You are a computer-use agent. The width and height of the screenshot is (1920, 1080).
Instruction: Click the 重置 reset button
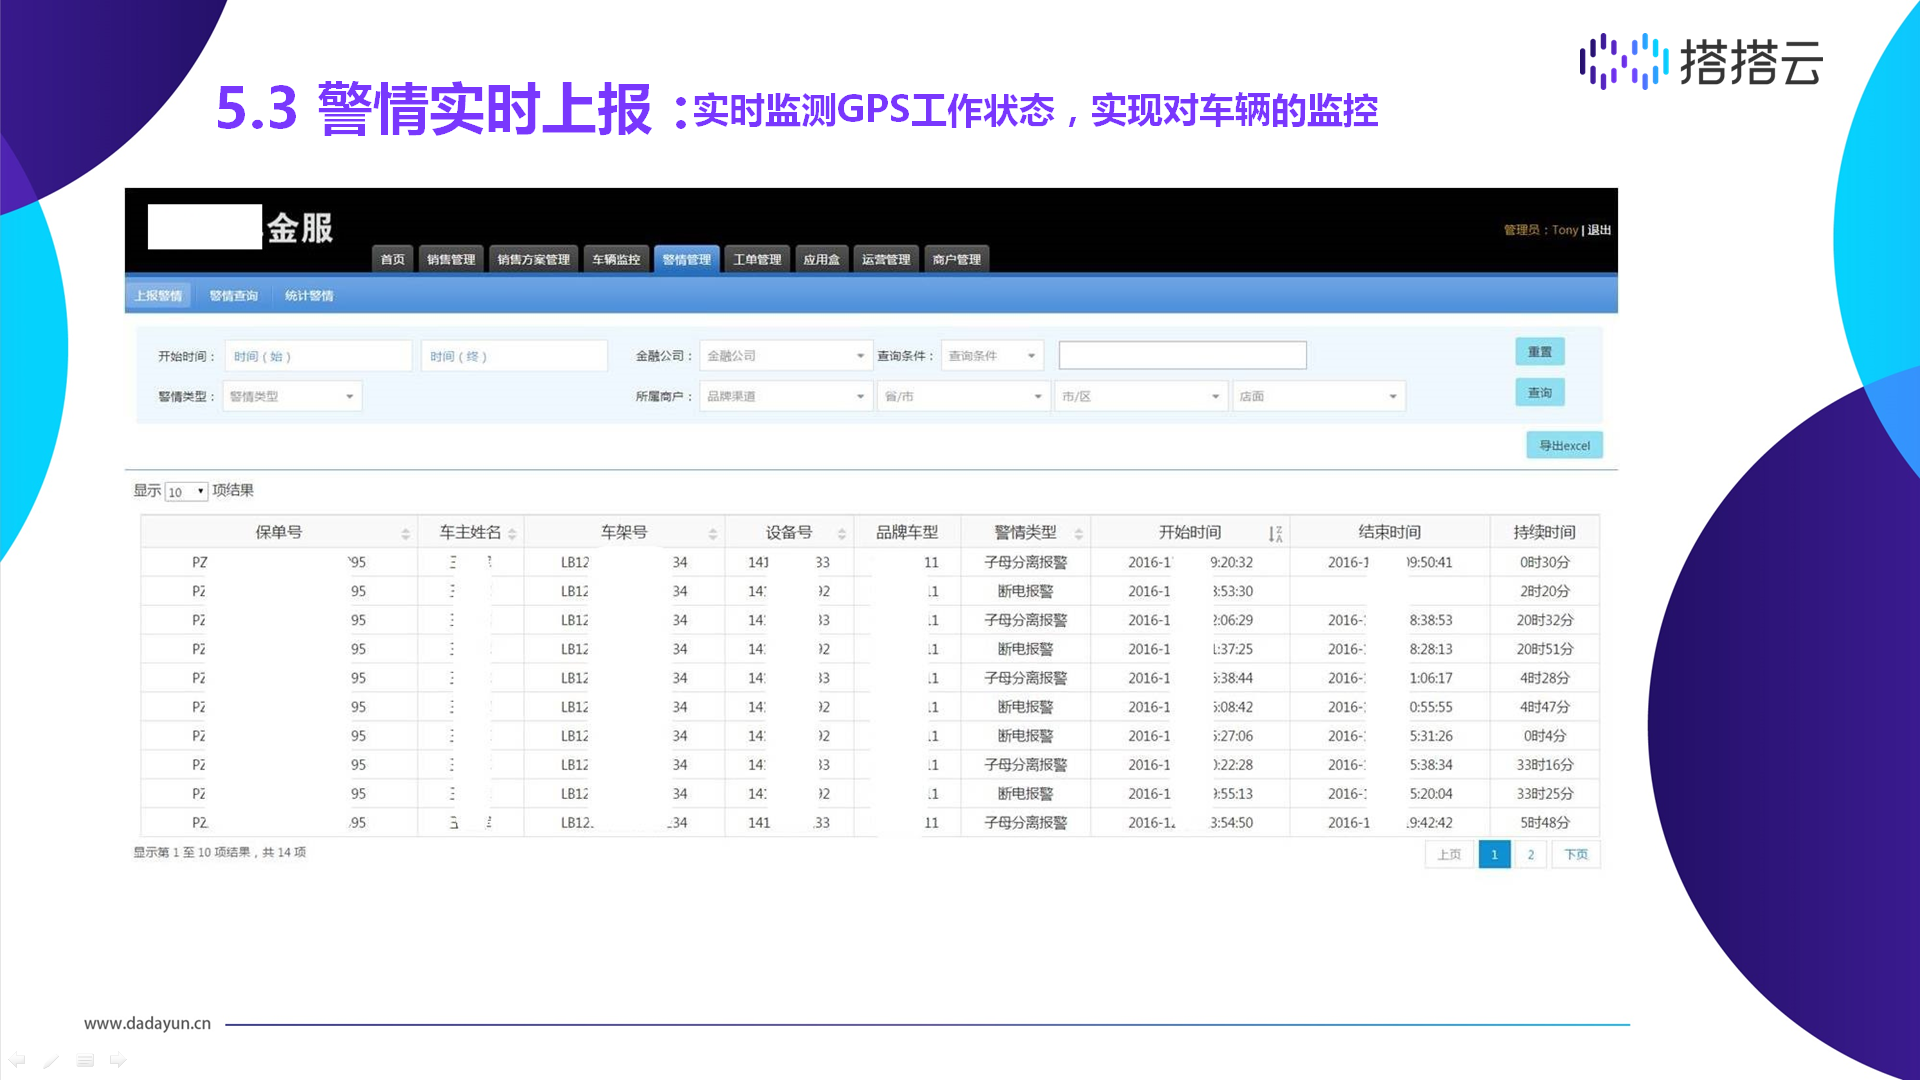[x=1539, y=352]
